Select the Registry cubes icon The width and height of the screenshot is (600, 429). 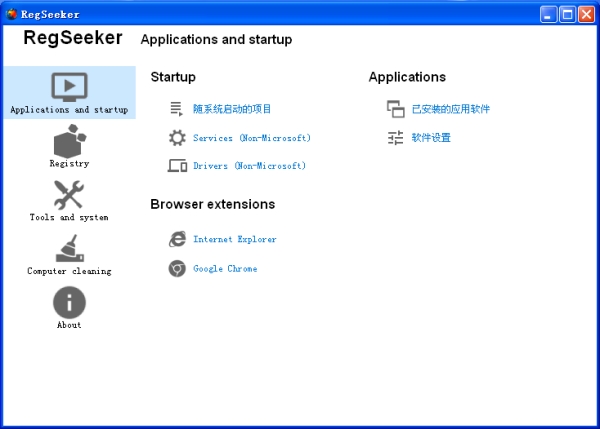[70, 140]
